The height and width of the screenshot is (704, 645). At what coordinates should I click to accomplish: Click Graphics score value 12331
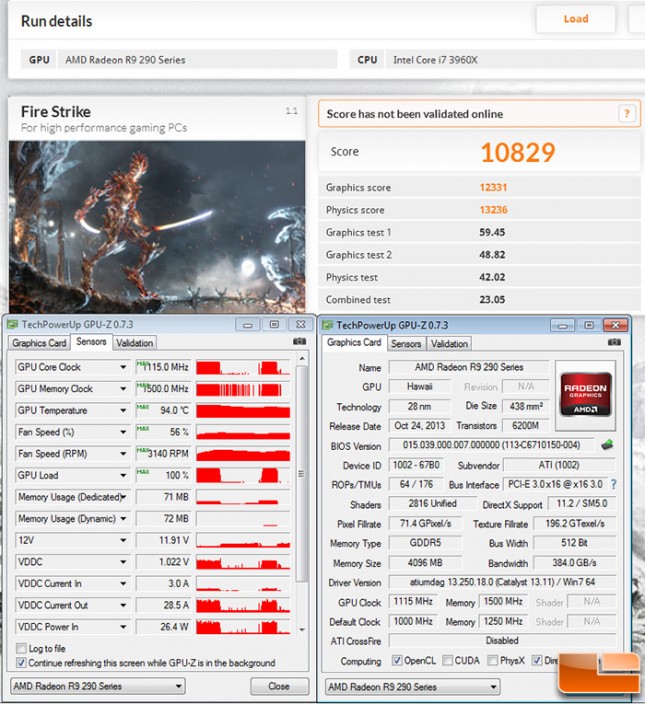(493, 187)
